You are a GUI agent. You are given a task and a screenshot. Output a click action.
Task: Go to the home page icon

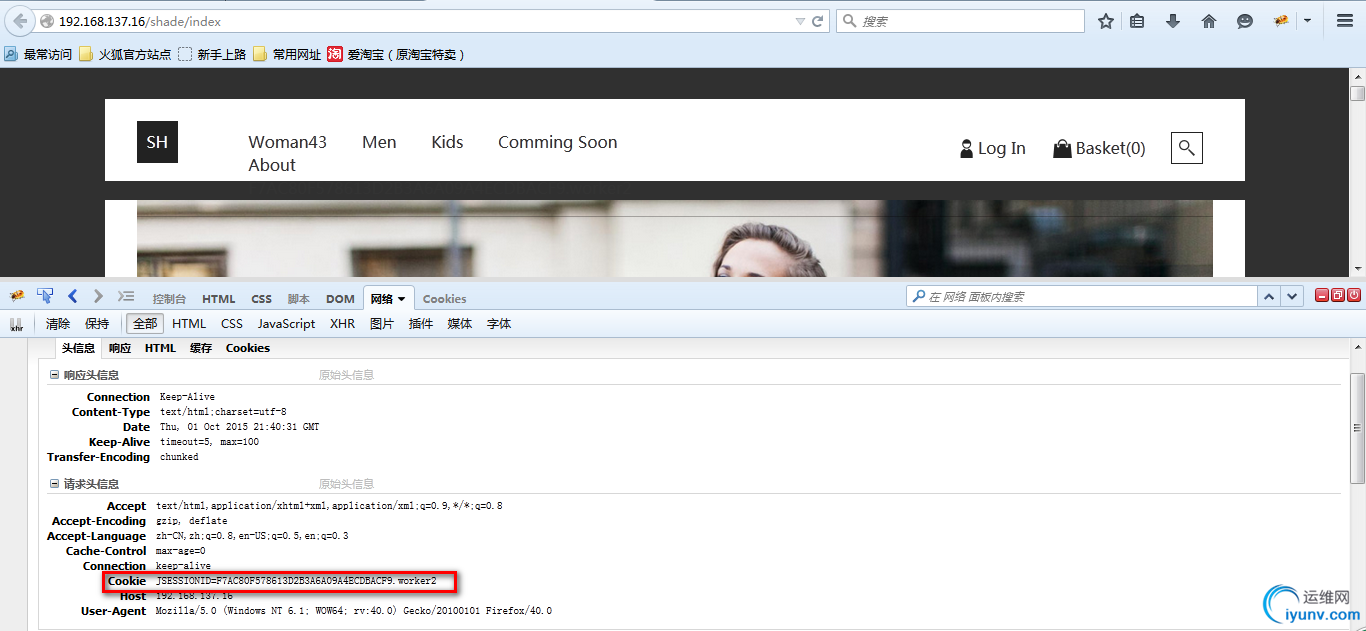click(x=1209, y=21)
